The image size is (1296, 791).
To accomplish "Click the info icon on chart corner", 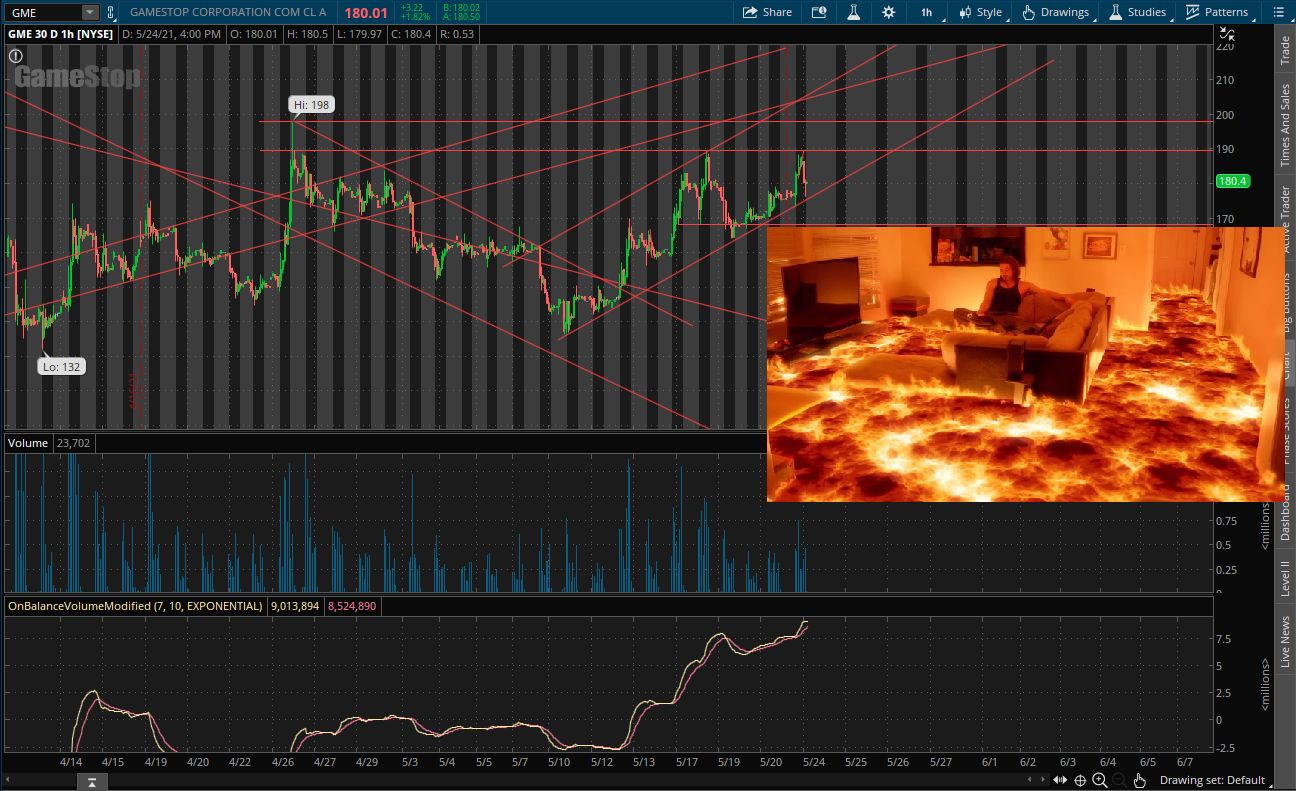I will click(16, 56).
